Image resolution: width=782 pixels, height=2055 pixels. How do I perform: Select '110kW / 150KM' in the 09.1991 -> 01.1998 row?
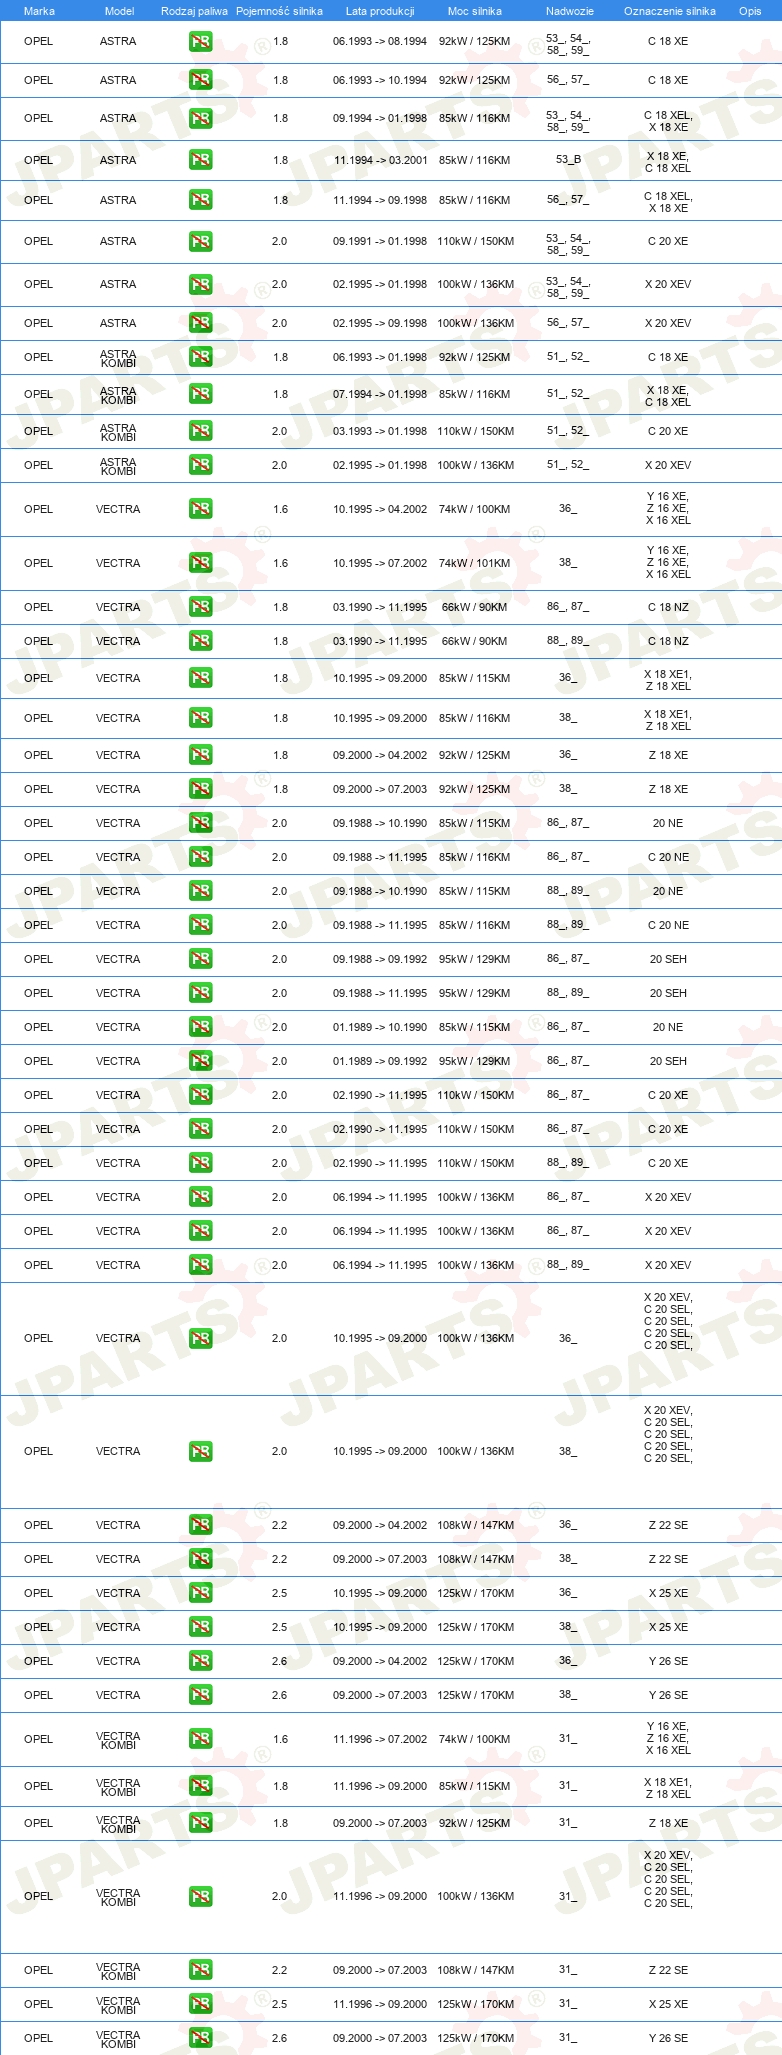coord(476,241)
